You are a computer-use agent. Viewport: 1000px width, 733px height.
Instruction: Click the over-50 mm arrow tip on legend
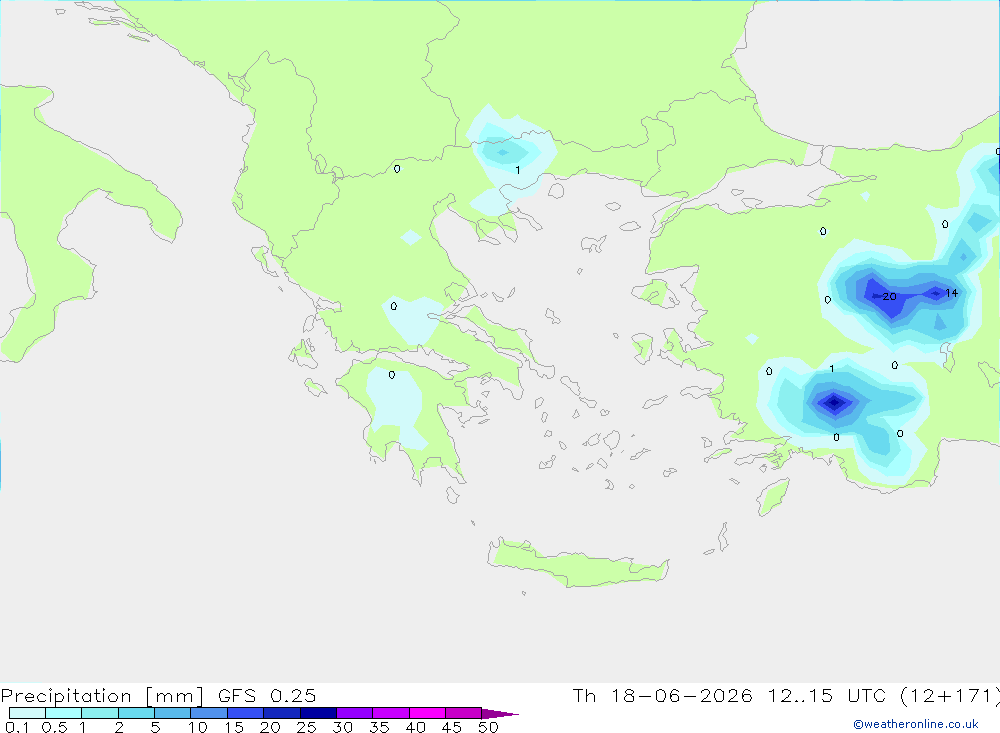pos(500,713)
